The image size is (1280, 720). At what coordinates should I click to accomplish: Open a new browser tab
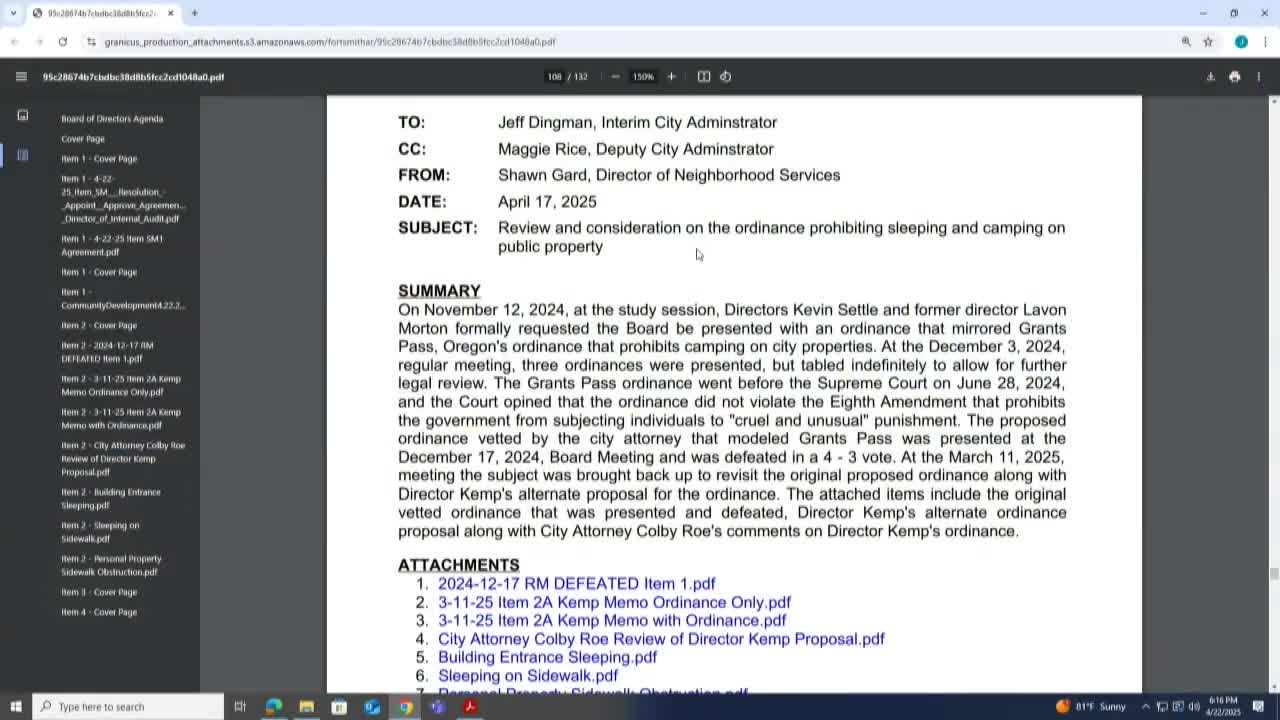click(194, 13)
